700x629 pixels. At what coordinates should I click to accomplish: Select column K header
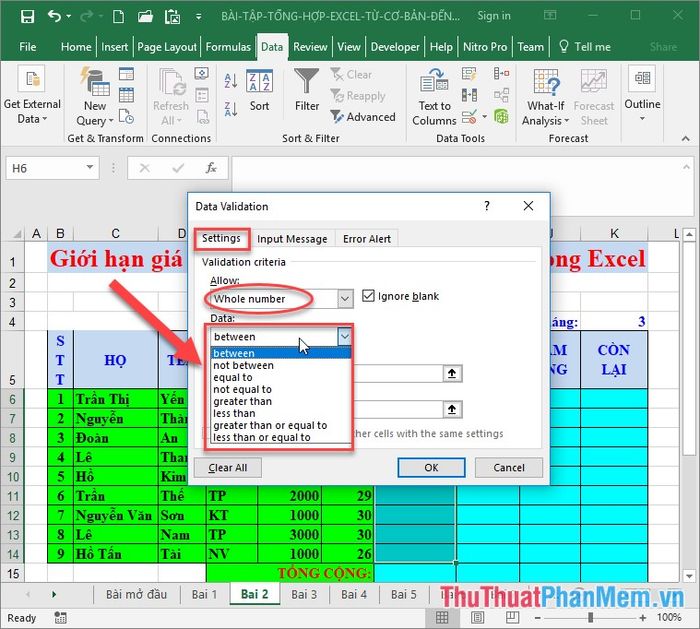[x=614, y=233]
